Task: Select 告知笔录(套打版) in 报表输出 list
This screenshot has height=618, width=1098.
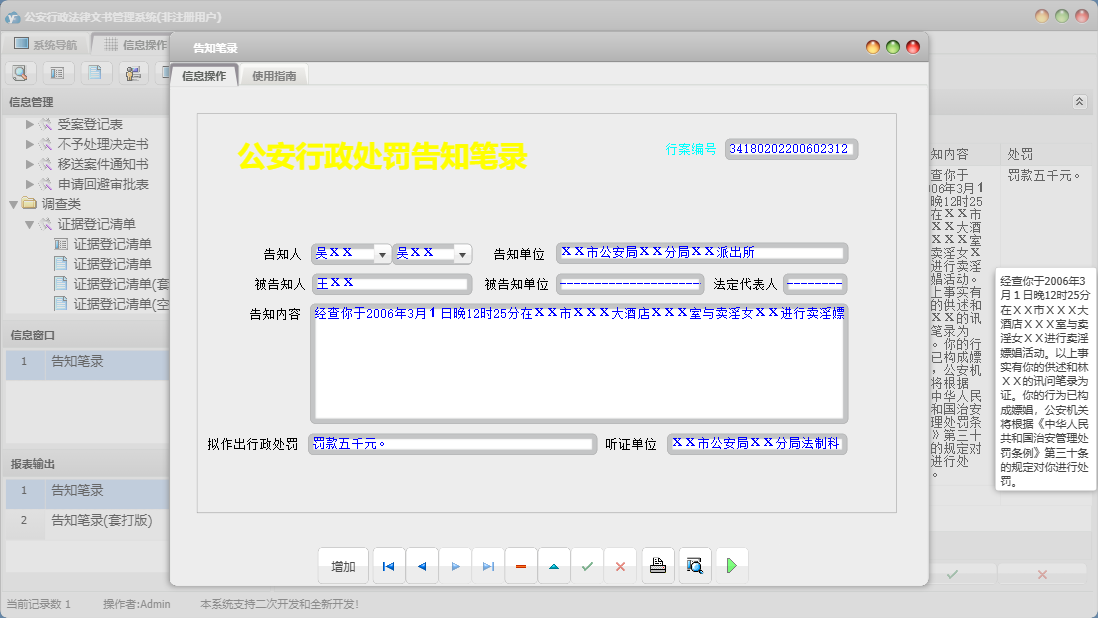Action: pos(100,520)
